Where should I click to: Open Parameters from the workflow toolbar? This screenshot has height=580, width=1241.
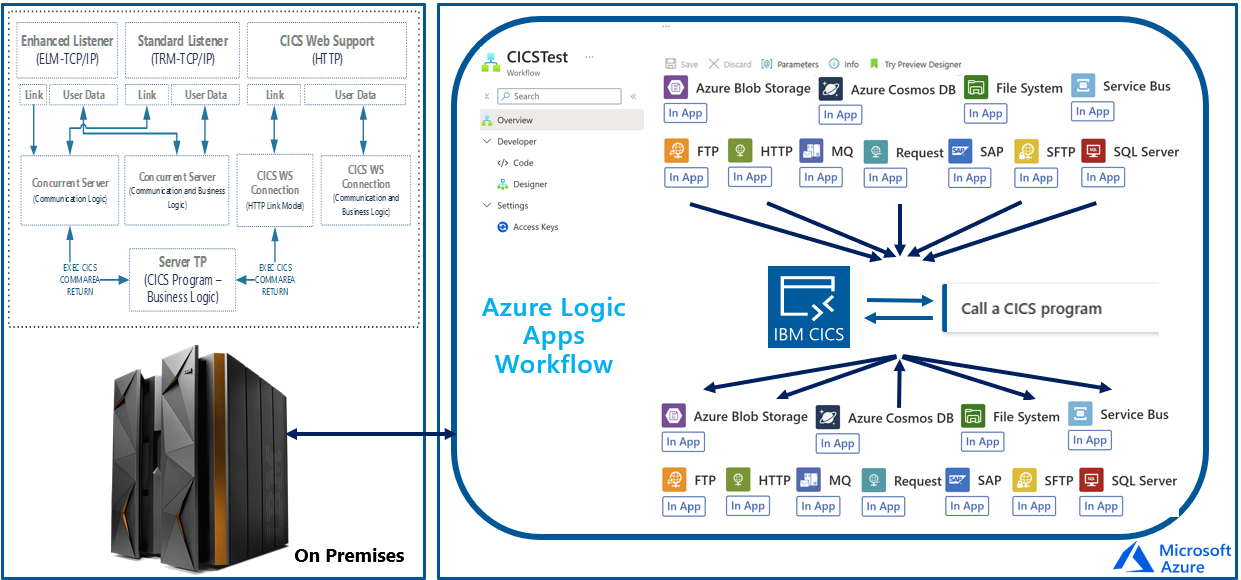point(790,64)
